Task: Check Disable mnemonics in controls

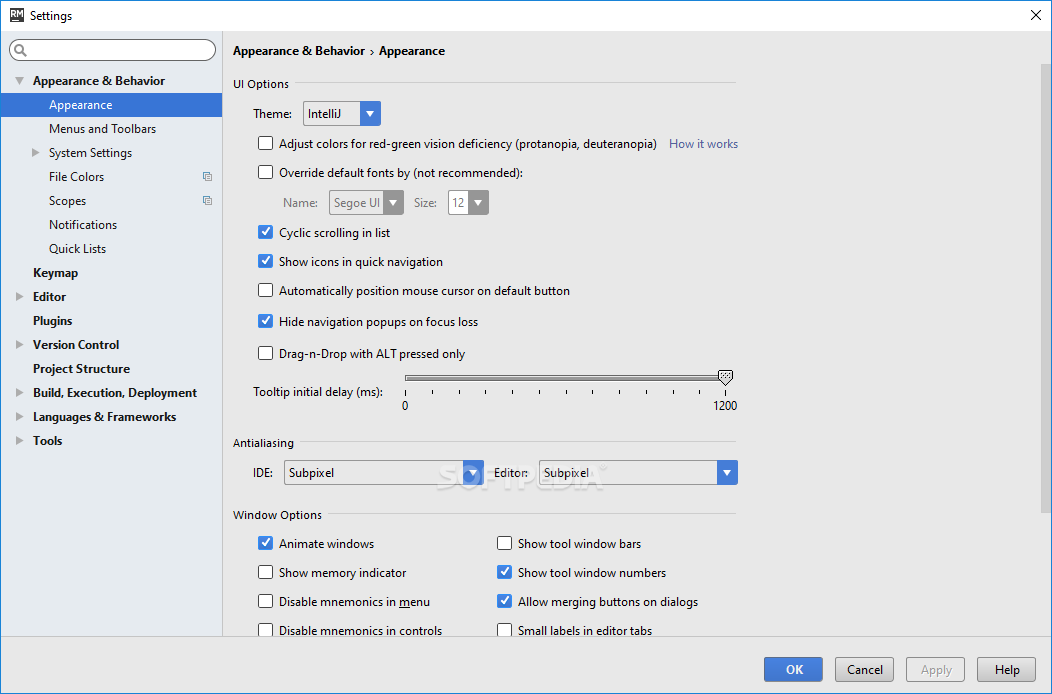Action: point(266,630)
